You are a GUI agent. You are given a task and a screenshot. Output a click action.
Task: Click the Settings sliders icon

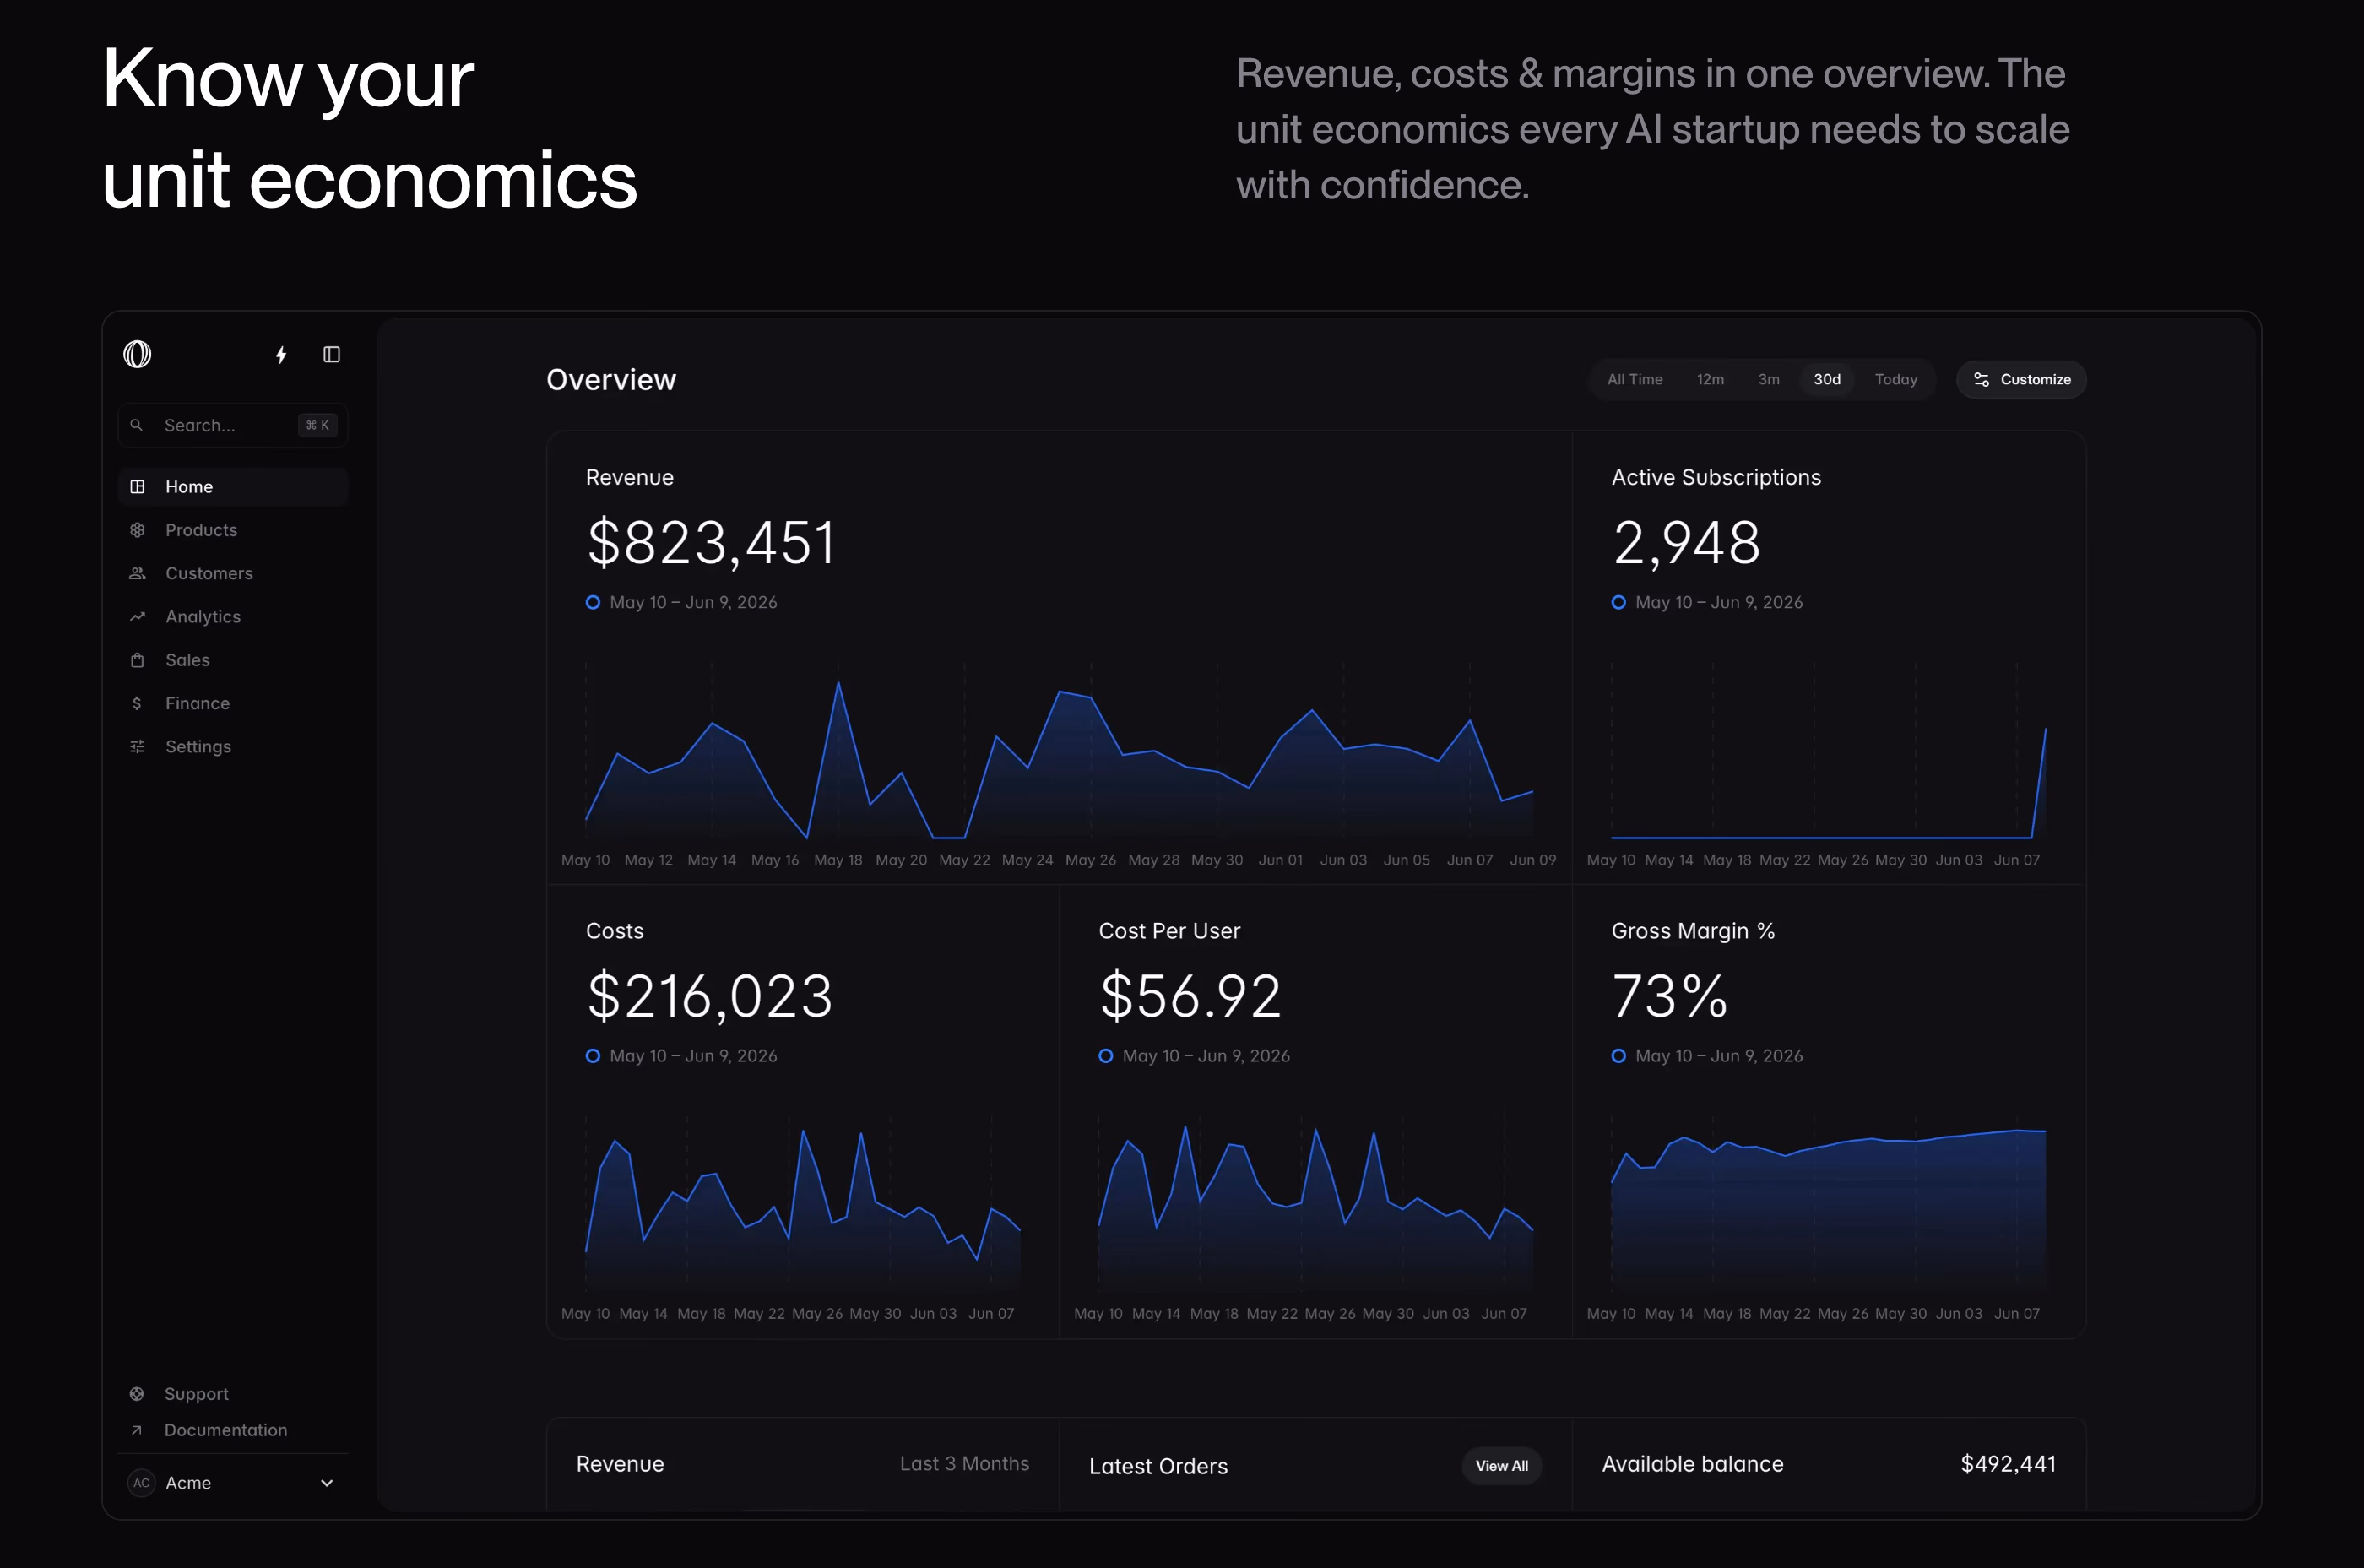[x=137, y=747]
